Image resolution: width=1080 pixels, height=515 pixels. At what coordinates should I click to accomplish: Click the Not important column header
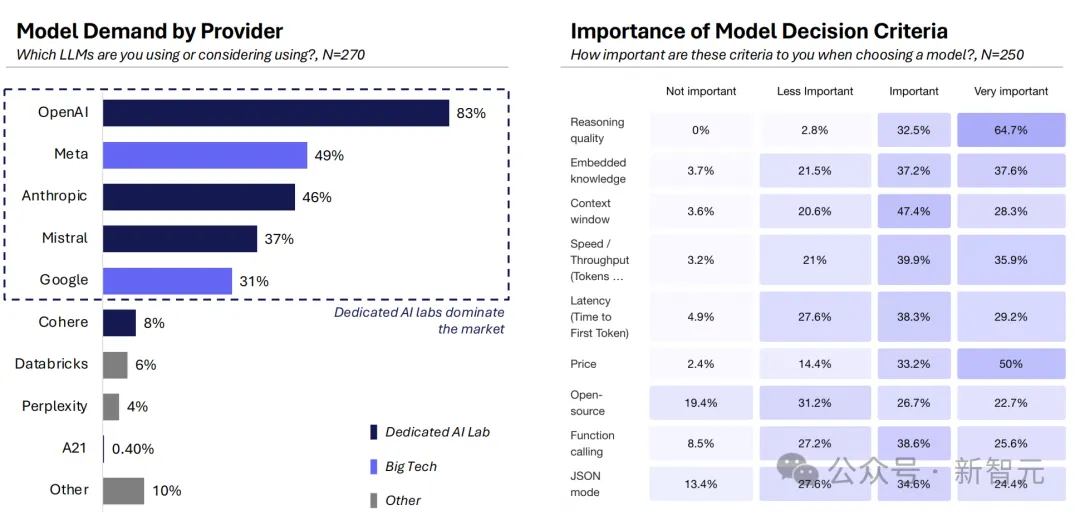coord(700,91)
